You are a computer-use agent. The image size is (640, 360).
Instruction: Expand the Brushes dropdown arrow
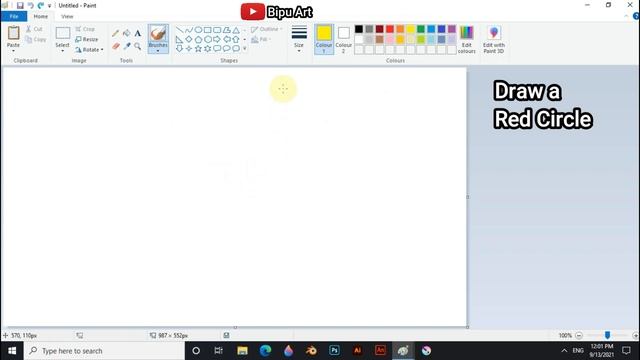158,51
